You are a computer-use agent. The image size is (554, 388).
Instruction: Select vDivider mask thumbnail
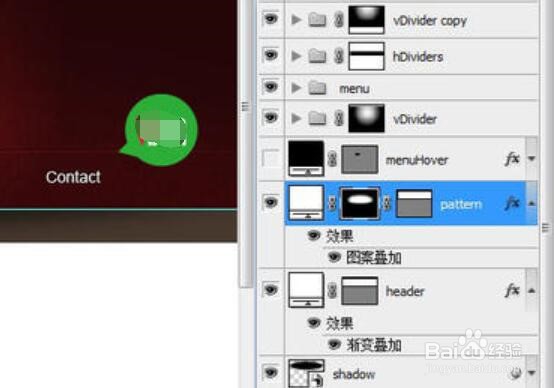click(x=366, y=118)
